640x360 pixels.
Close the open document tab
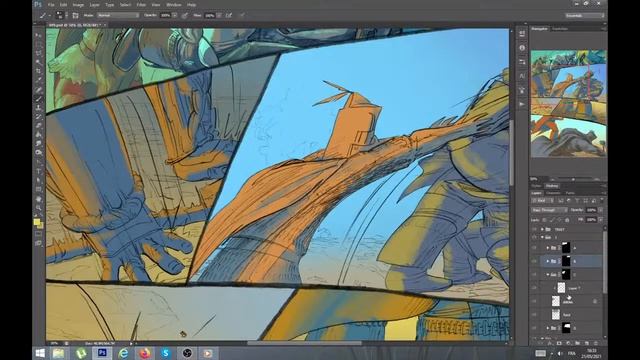(105, 25)
